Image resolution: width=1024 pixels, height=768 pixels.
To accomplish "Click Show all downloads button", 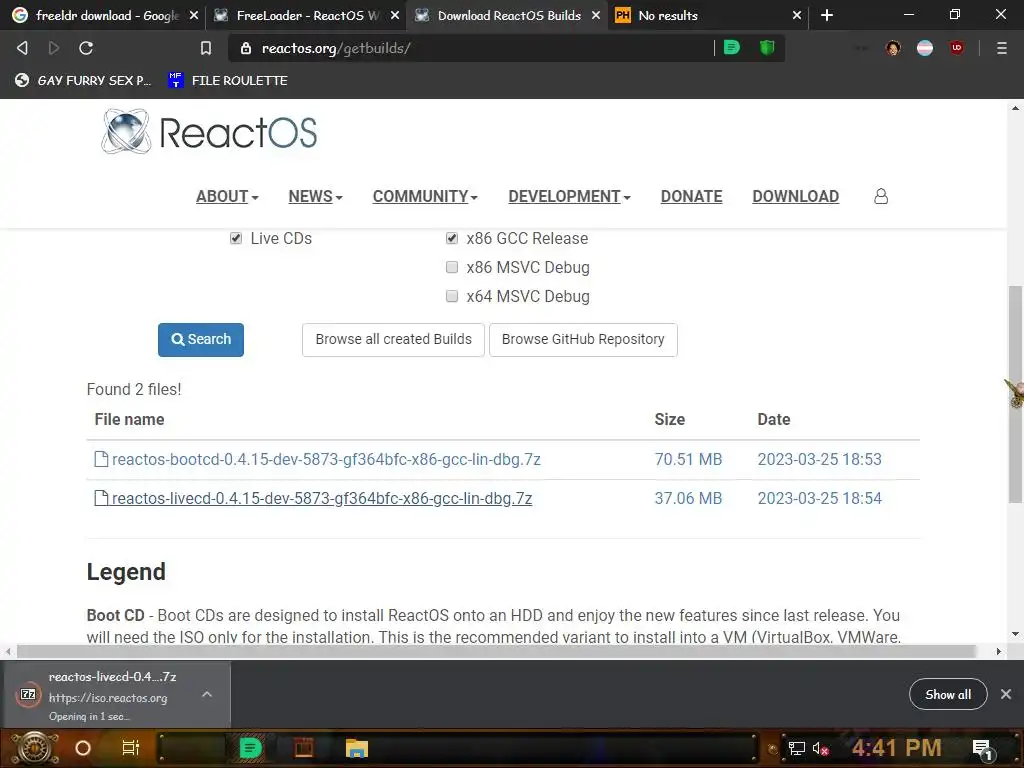I will (x=948, y=694).
